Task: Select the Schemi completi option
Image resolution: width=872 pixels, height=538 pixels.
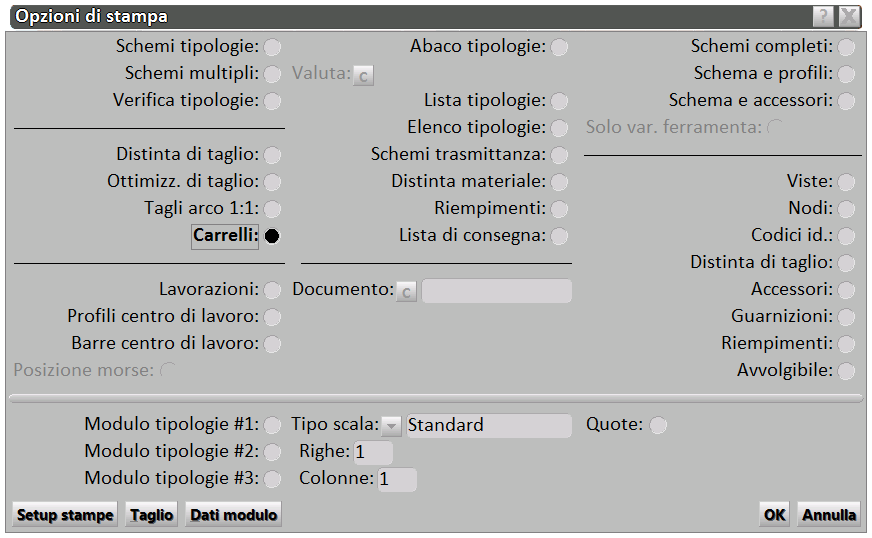Action: click(x=846, y=47)
